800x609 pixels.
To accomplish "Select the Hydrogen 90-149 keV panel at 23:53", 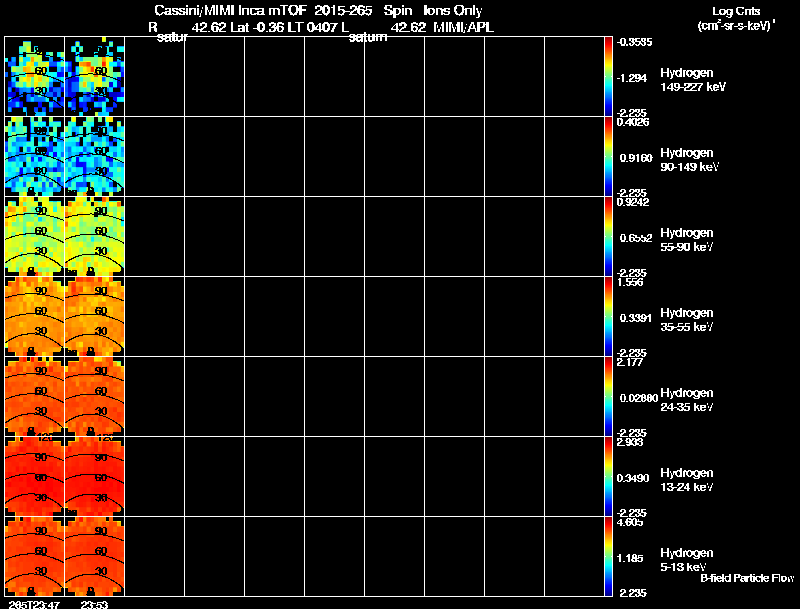I will [94, 157].
